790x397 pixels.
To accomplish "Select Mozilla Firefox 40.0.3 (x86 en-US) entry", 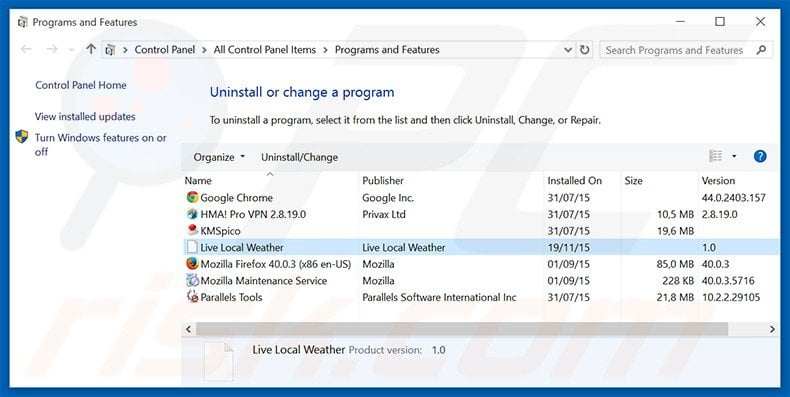I will tap(276, 264).
